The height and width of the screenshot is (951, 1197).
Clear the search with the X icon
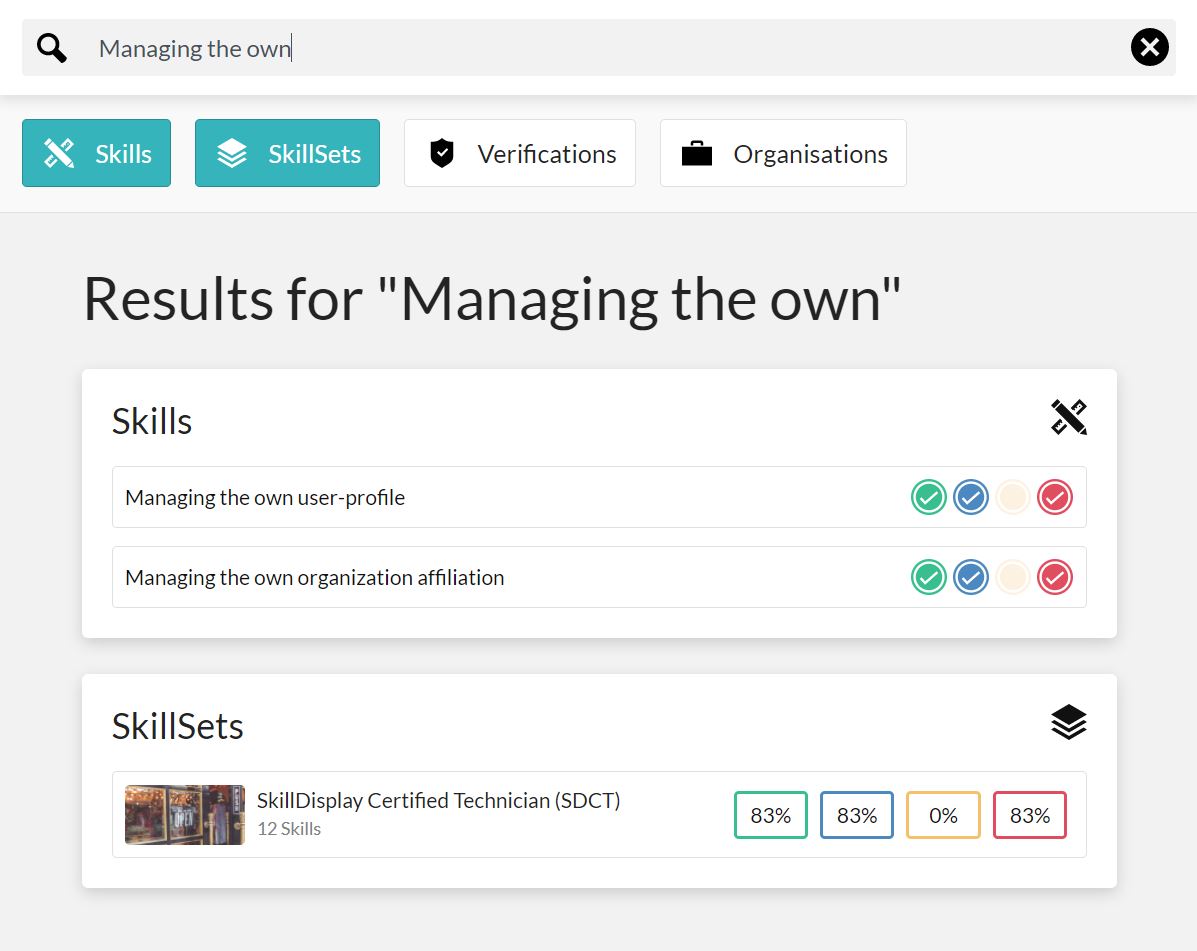[1149, 47]
